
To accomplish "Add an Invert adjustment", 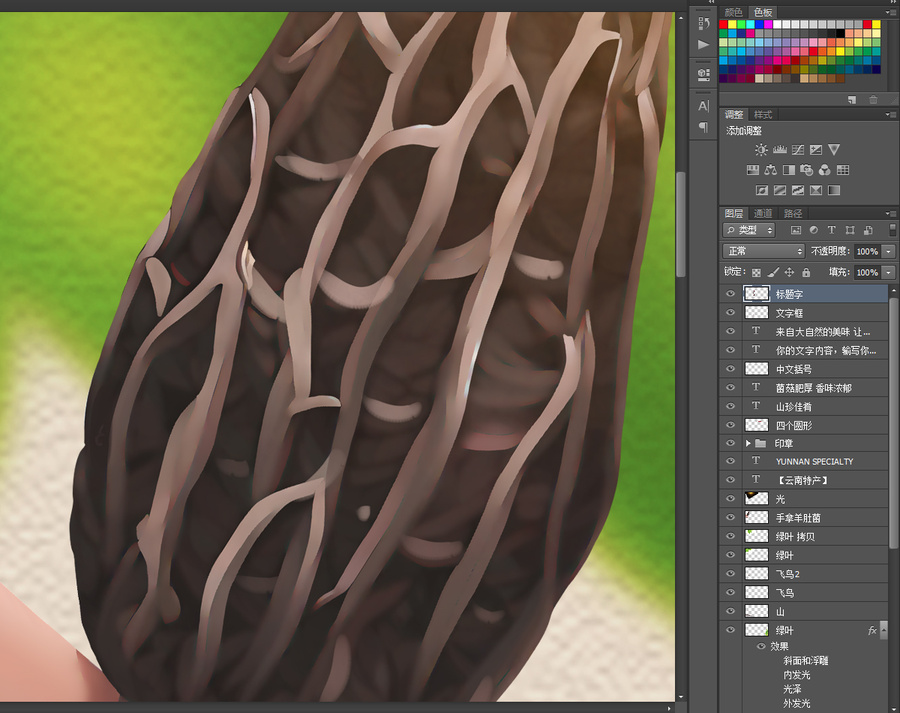I will coord(762,190).
